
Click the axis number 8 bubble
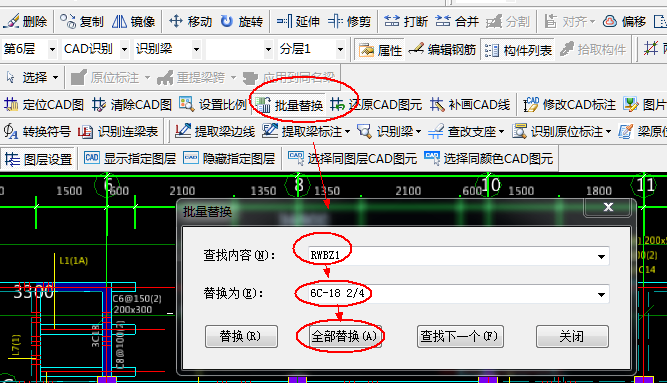pyautogui.click(x=299, y=185)
